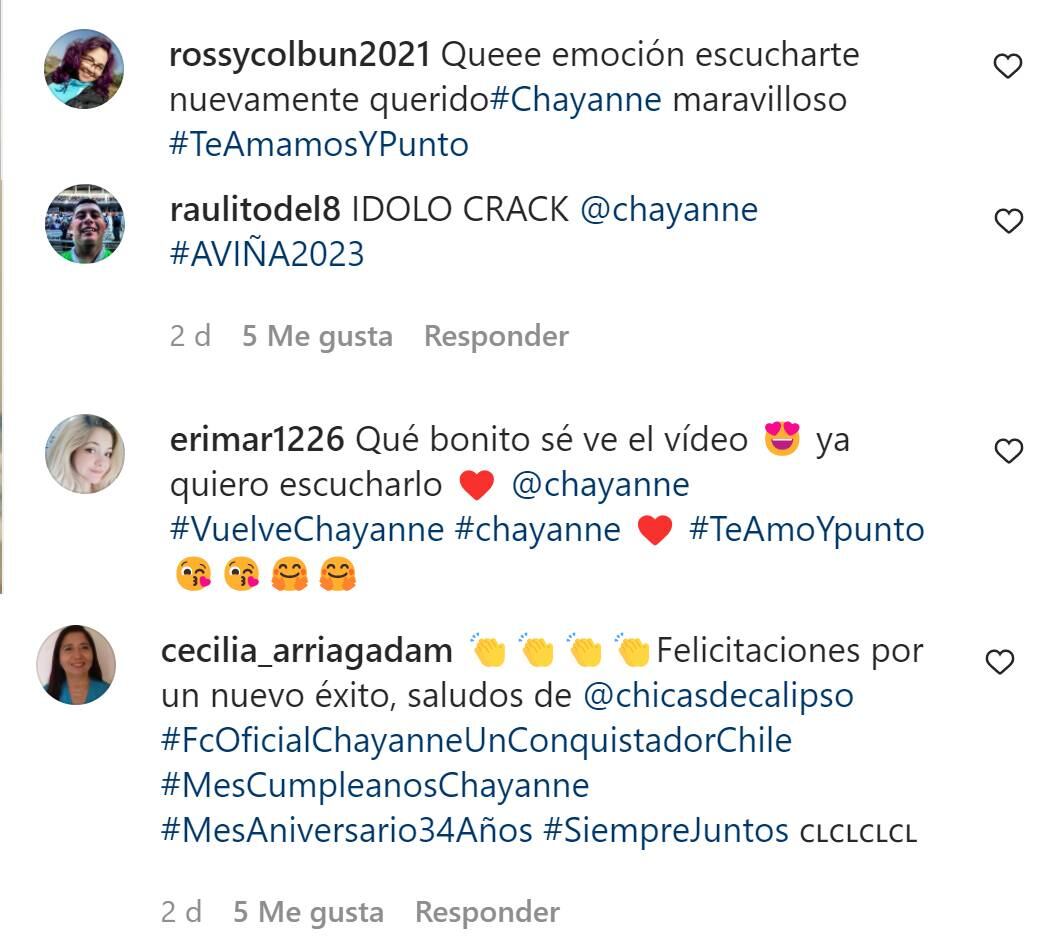Open the #FcOficialChayanneUnConquistadorChile hashtag
This screenshot has height=938, width=1042.
click(476, 741)
